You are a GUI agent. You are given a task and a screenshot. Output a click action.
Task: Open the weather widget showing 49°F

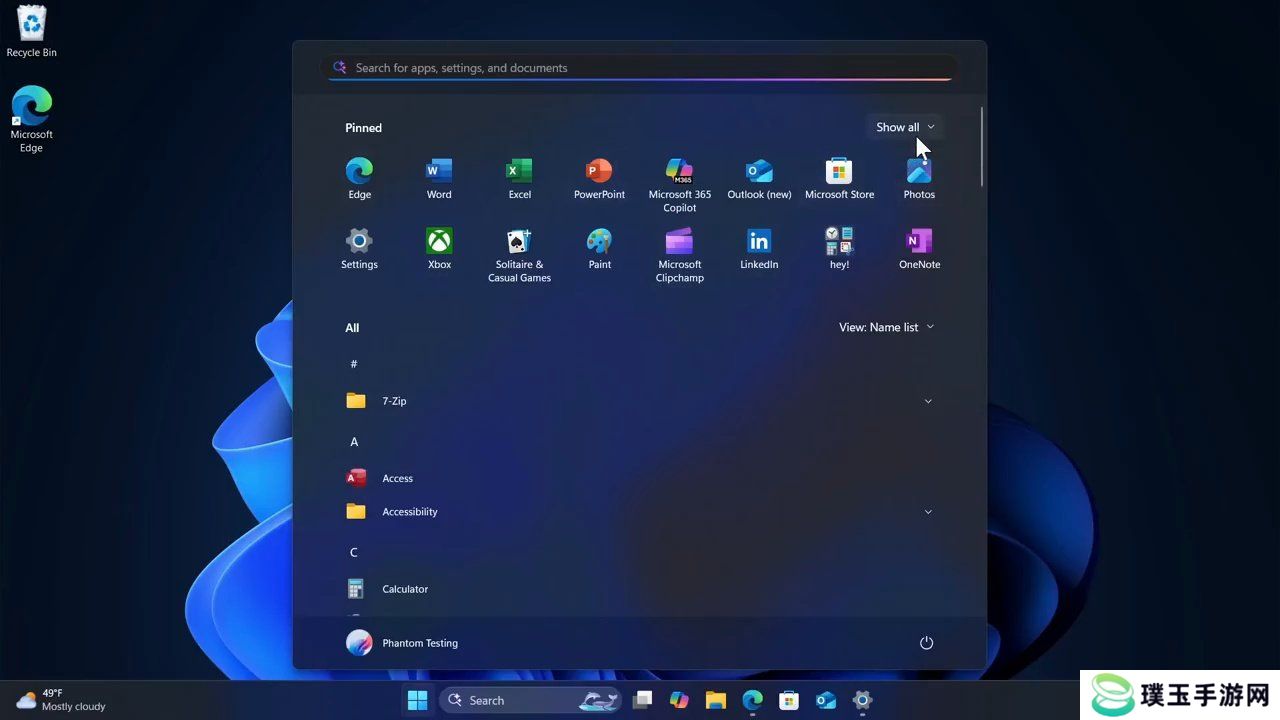click(62, 700)
